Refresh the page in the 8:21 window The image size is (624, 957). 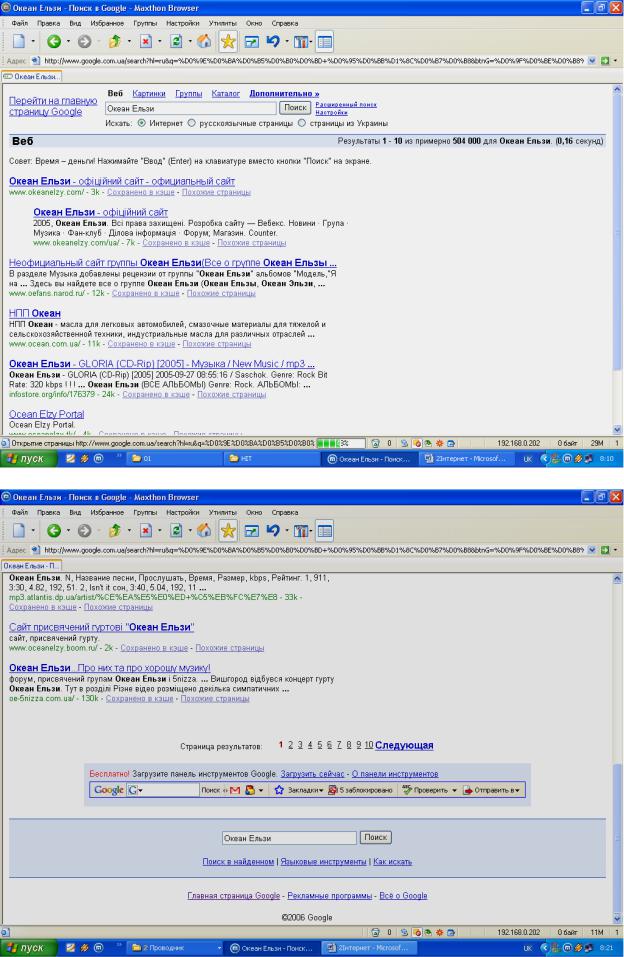click(x=176, y=530)
